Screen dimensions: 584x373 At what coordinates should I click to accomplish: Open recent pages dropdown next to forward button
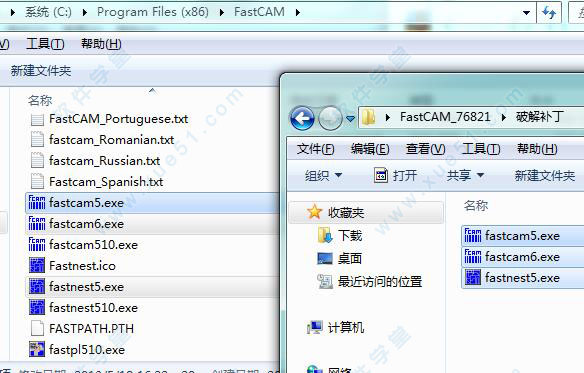pos(350,119)
